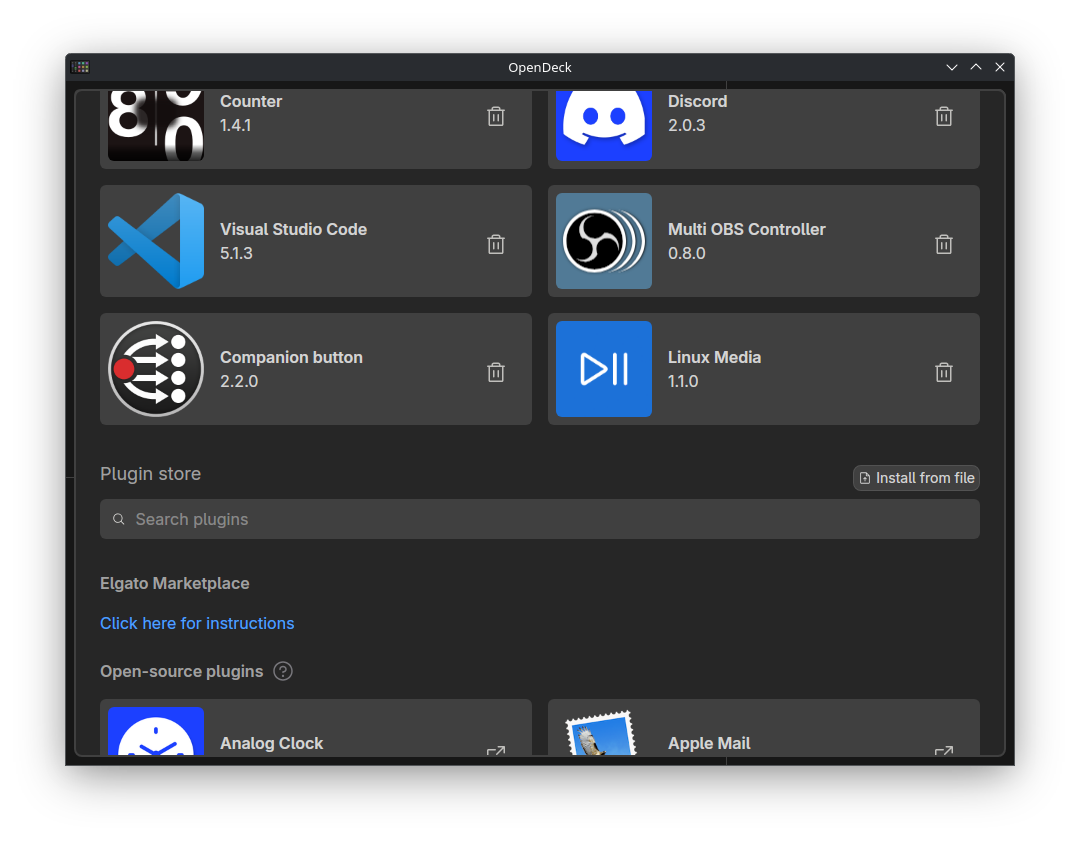Click the Linux Media title text

click(x=714, y=357)
